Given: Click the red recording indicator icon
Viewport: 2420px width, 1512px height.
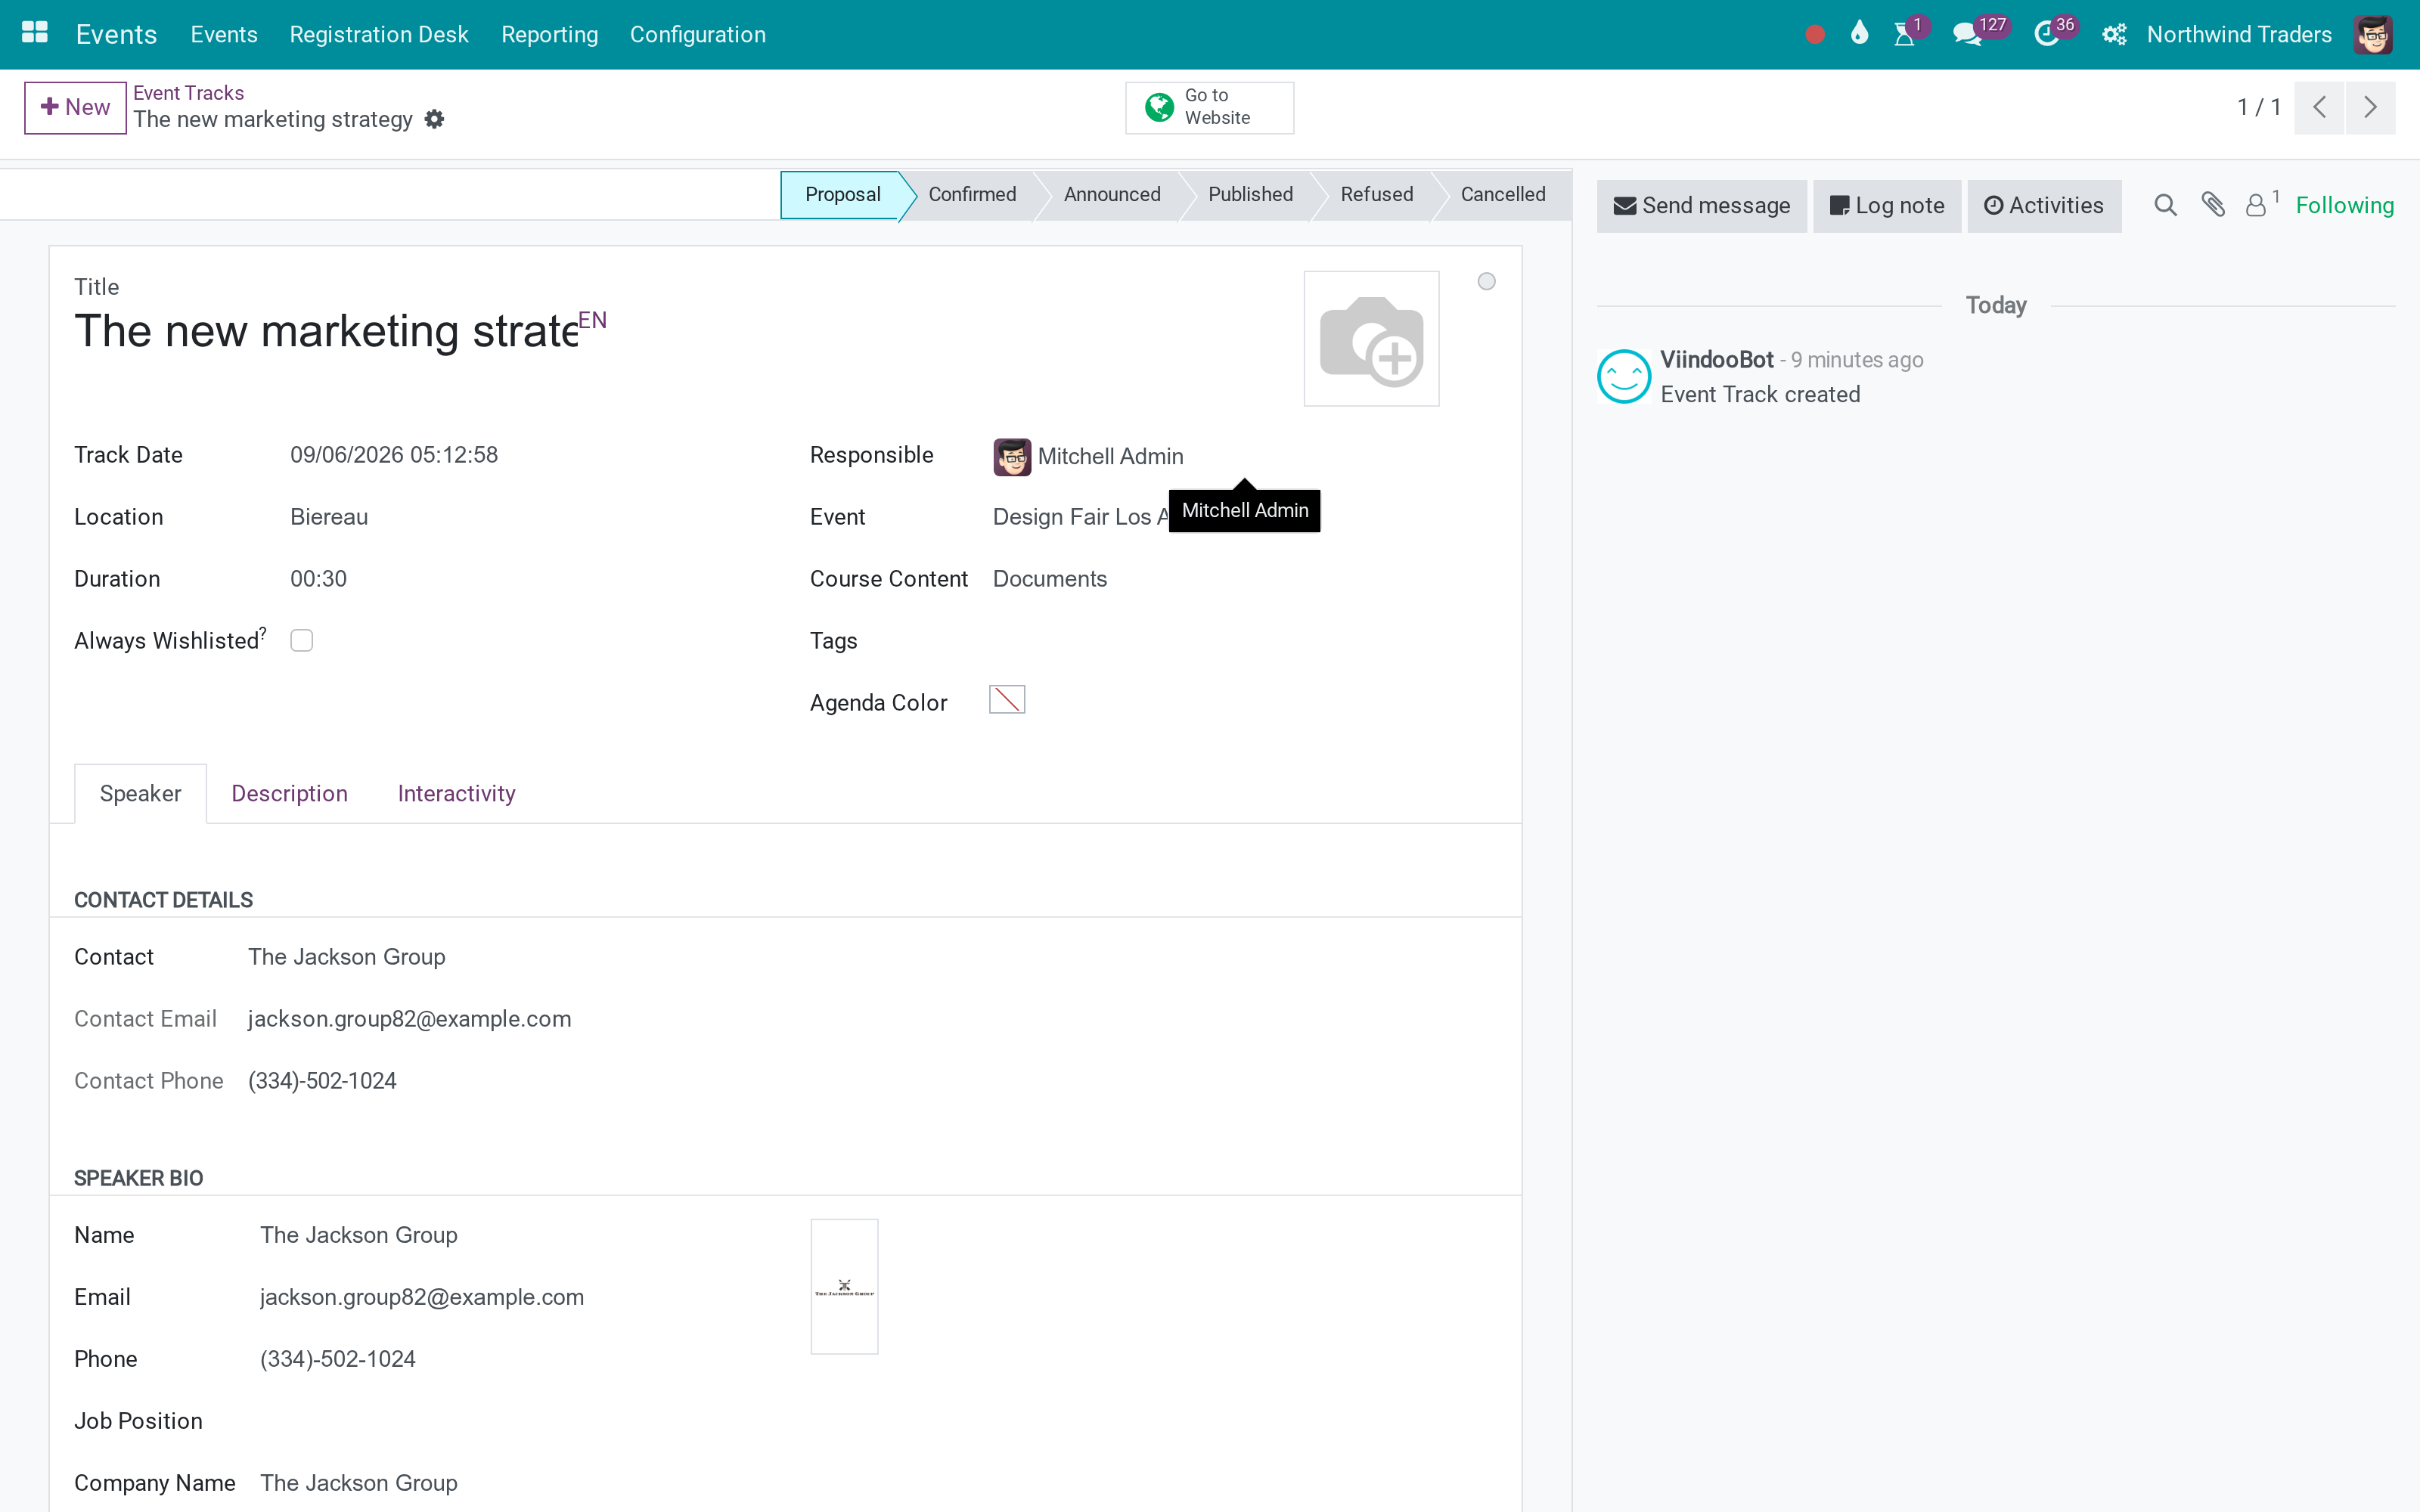Looking at the screenshot, I should [1815, 35].
